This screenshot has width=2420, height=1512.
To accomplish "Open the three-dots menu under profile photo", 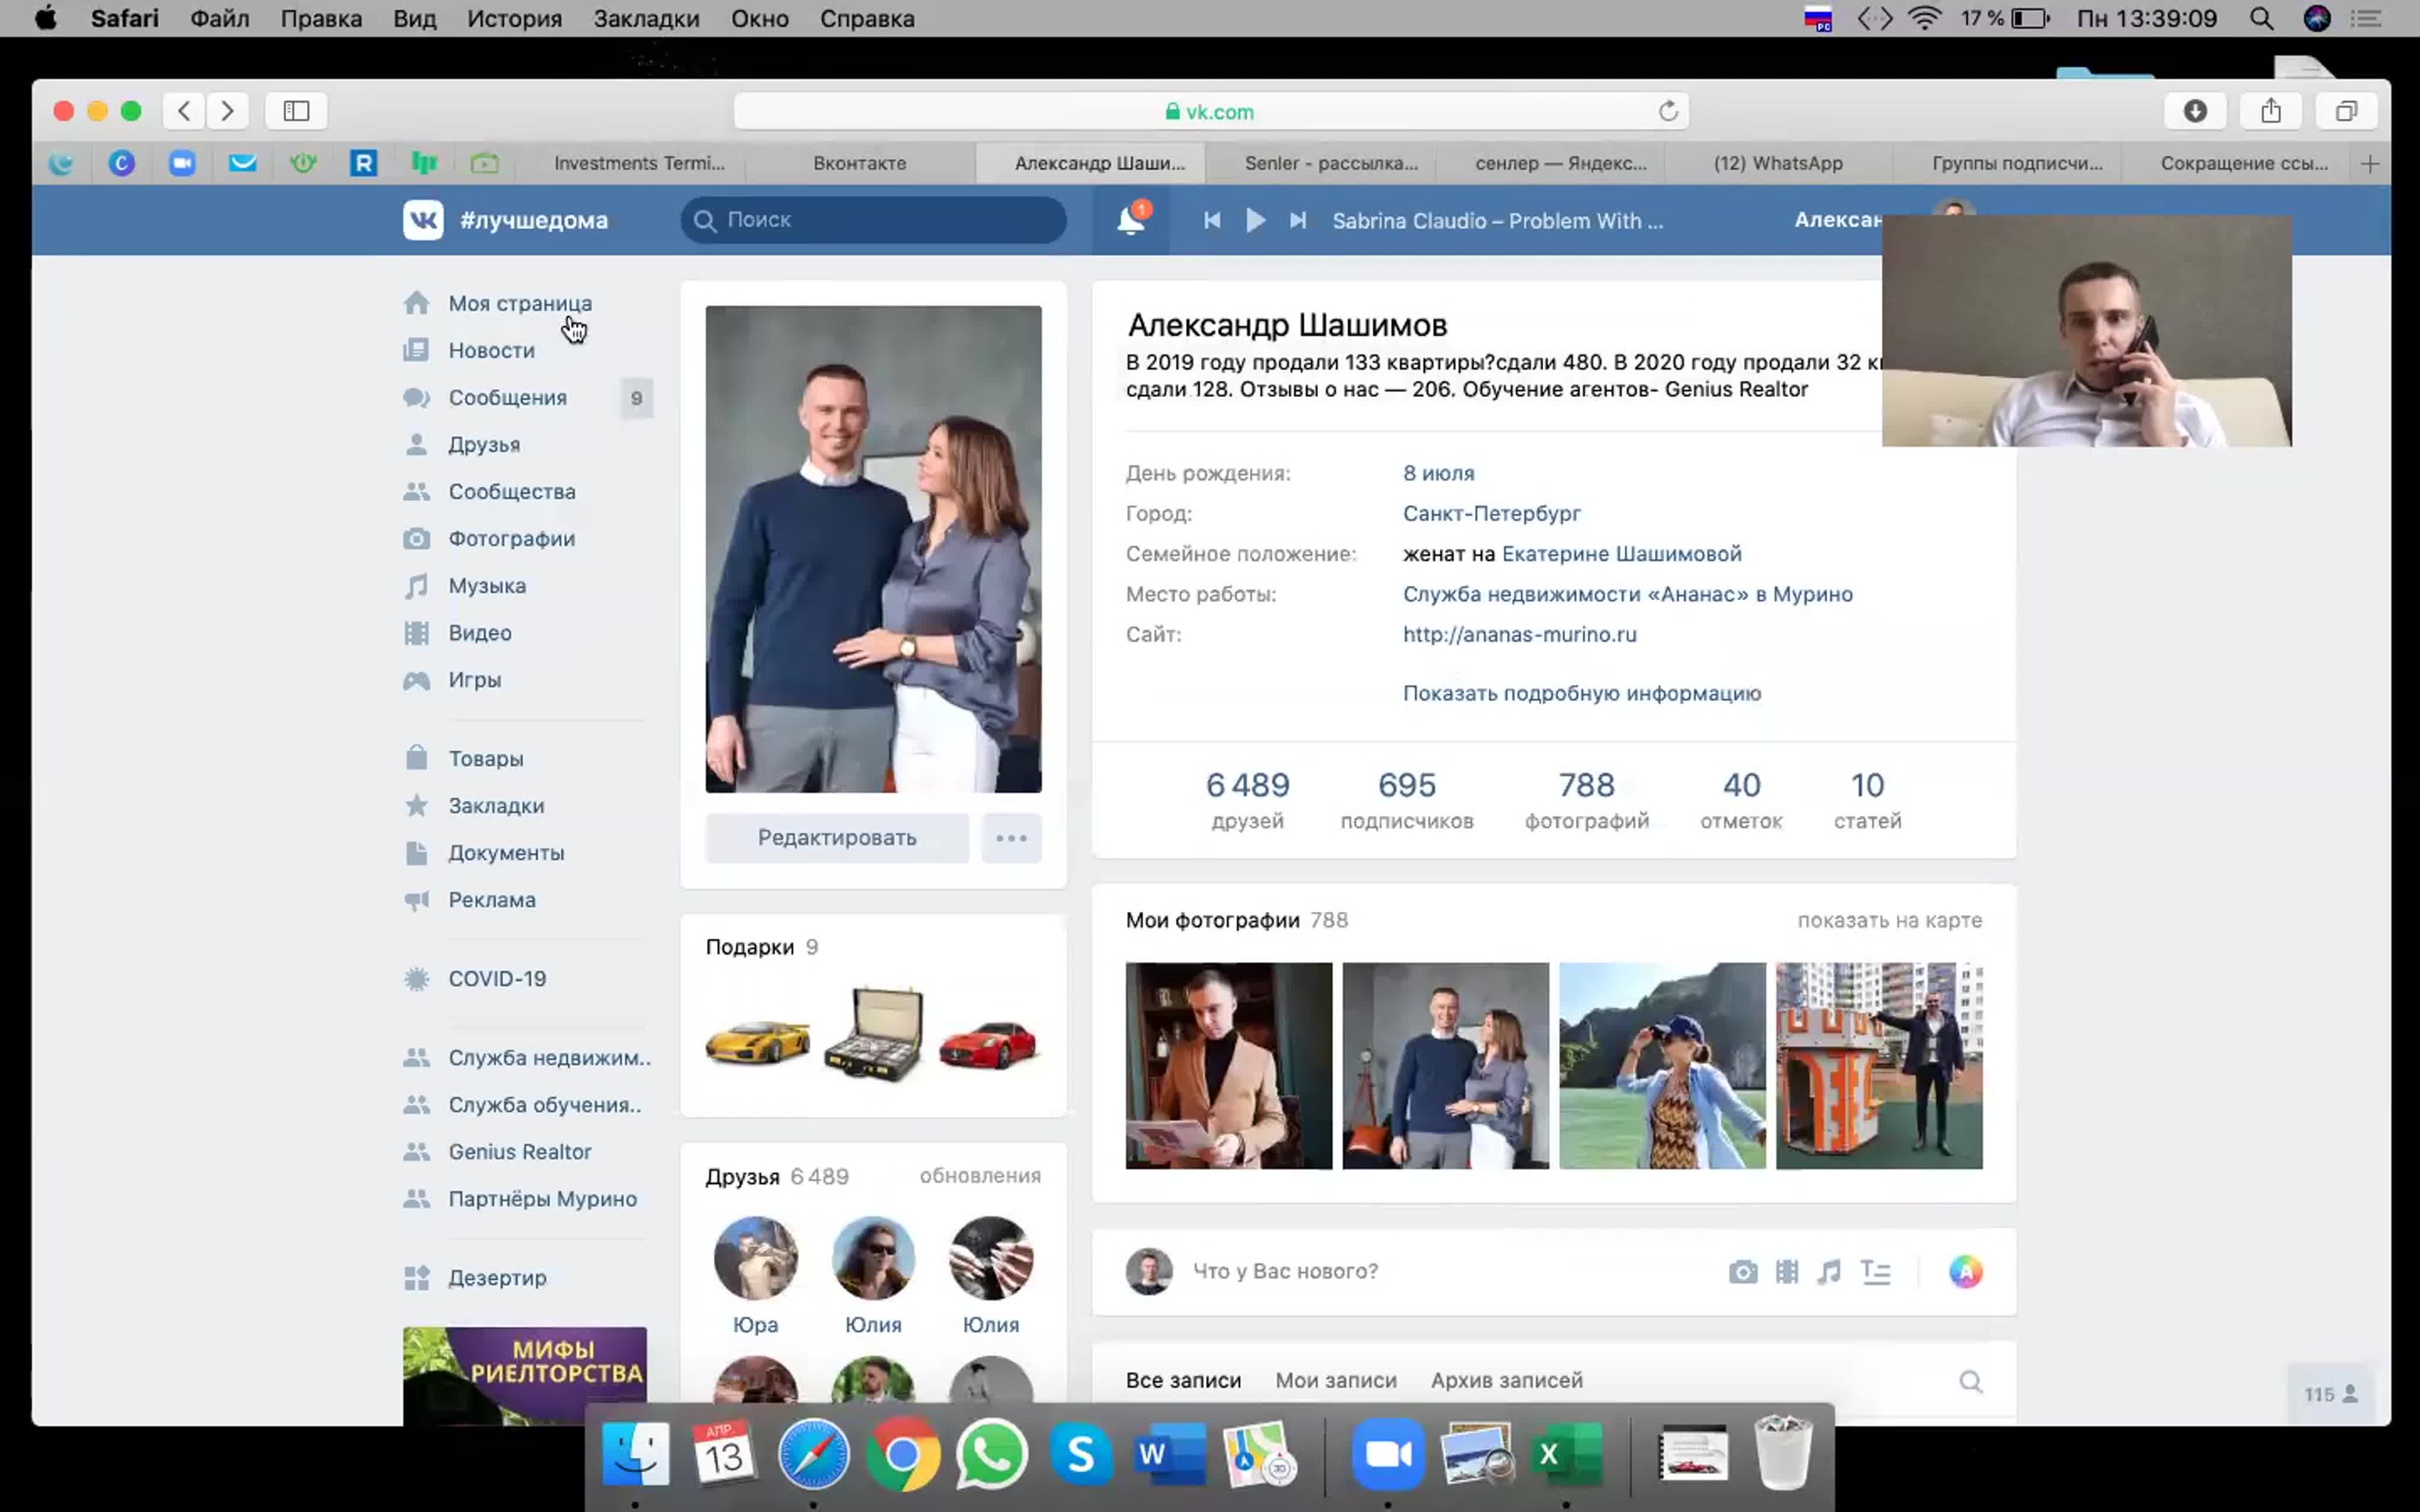I will (1011, 838).
